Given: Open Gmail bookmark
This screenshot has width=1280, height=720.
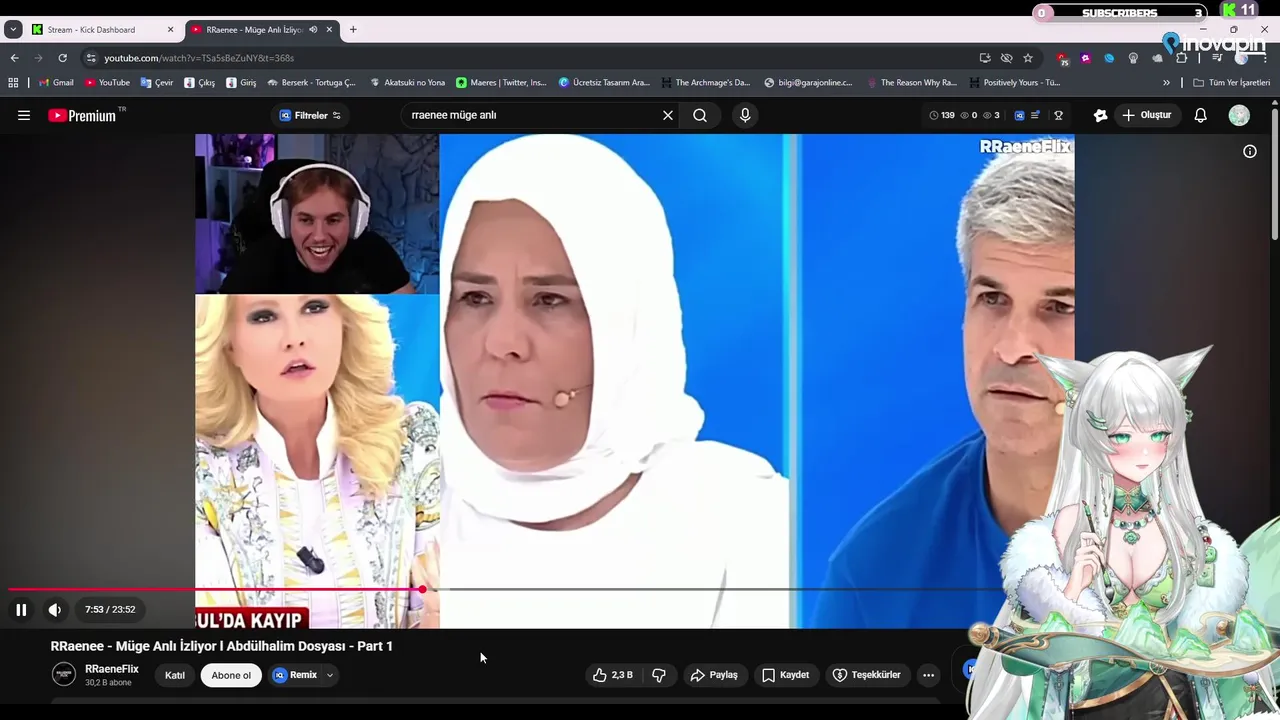Looking at the screenshot, I should [56, 83].
